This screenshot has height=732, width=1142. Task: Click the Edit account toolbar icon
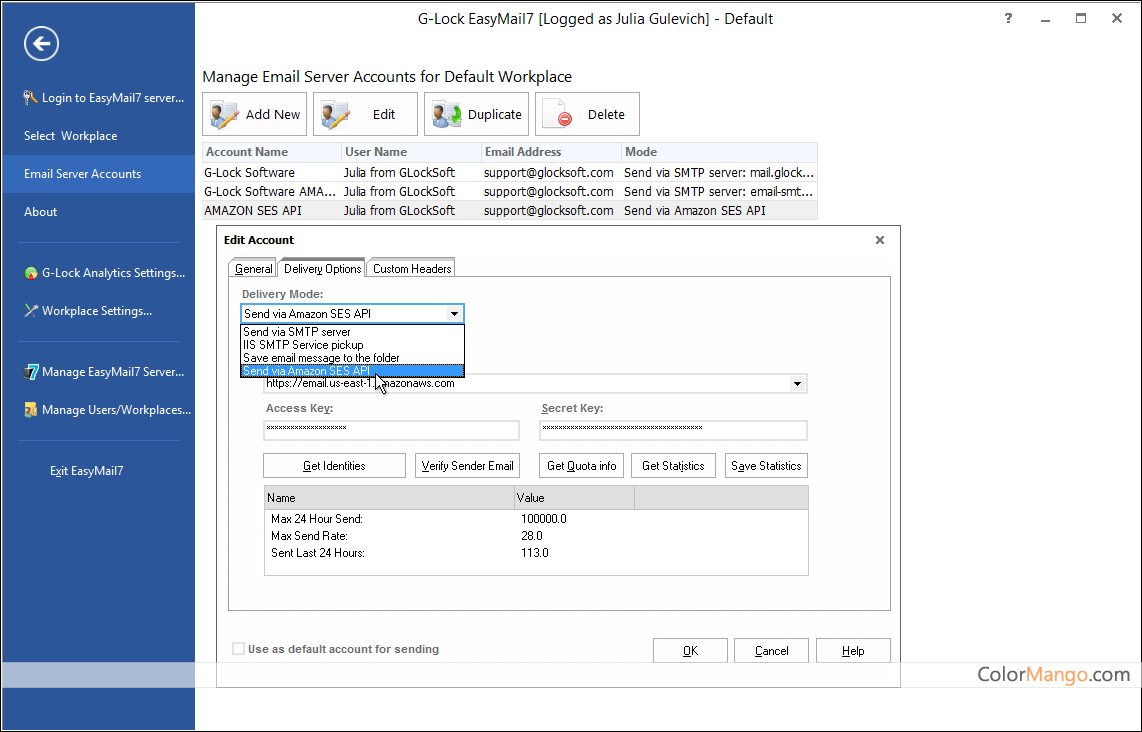(335, 115)
